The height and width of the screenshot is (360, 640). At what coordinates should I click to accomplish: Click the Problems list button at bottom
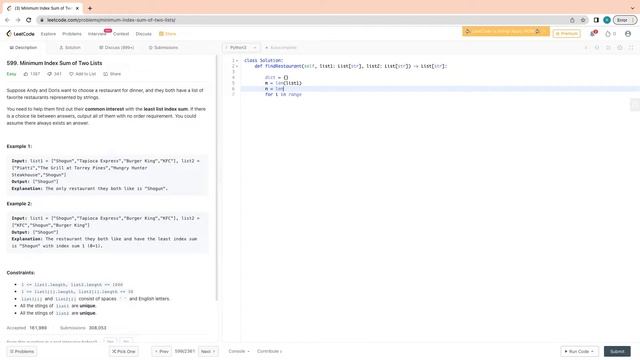coord(22,351)
